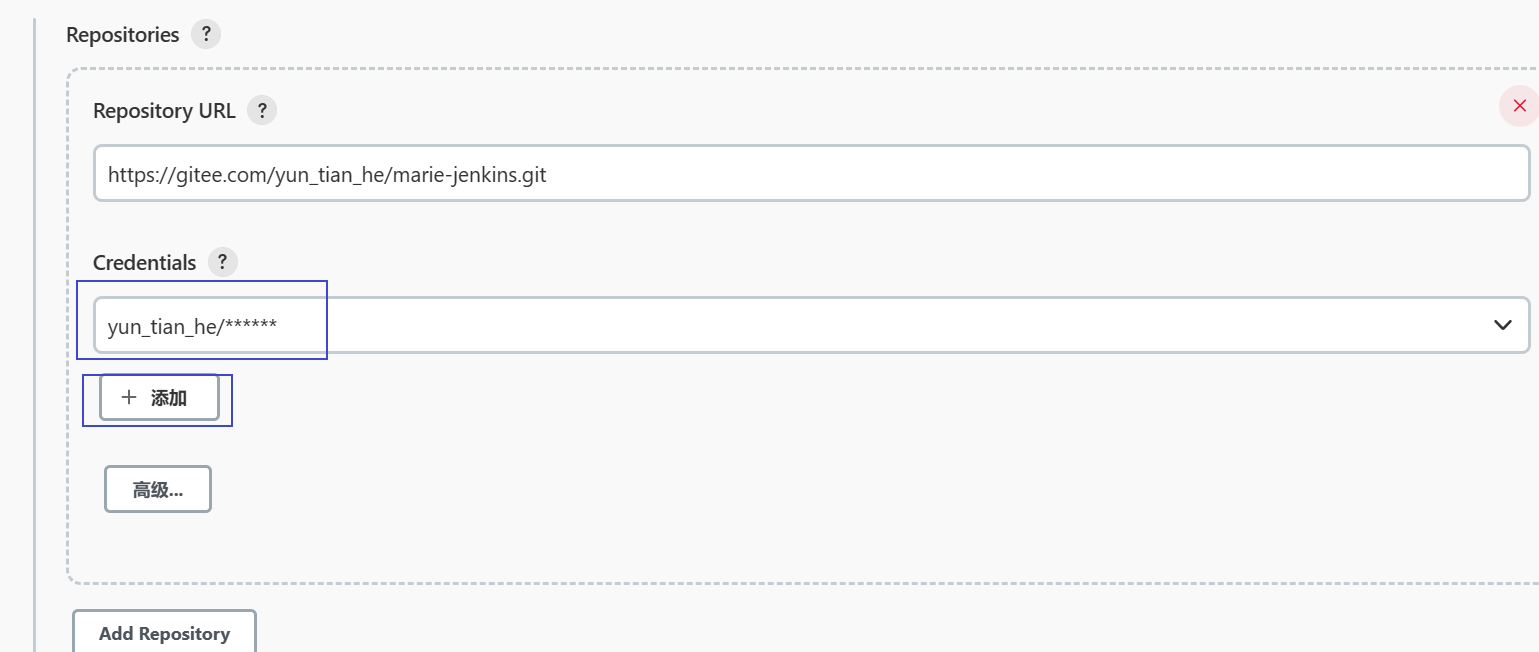Click the Repositories section heading
This screenshot has height=652, width=1539.
[x=122, y=35]
